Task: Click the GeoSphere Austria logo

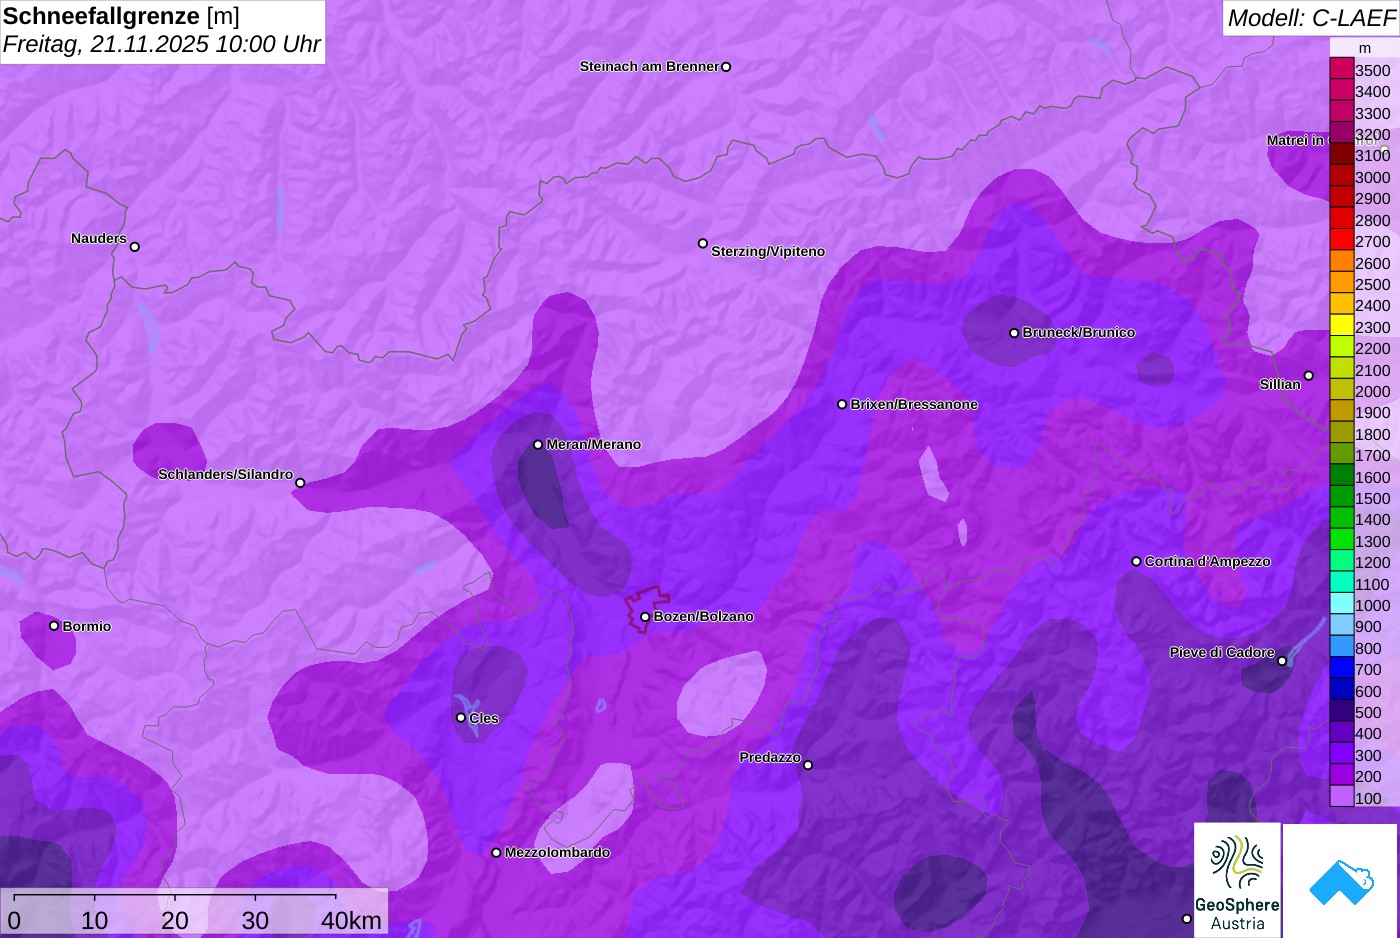Action: pos(1237,880)
